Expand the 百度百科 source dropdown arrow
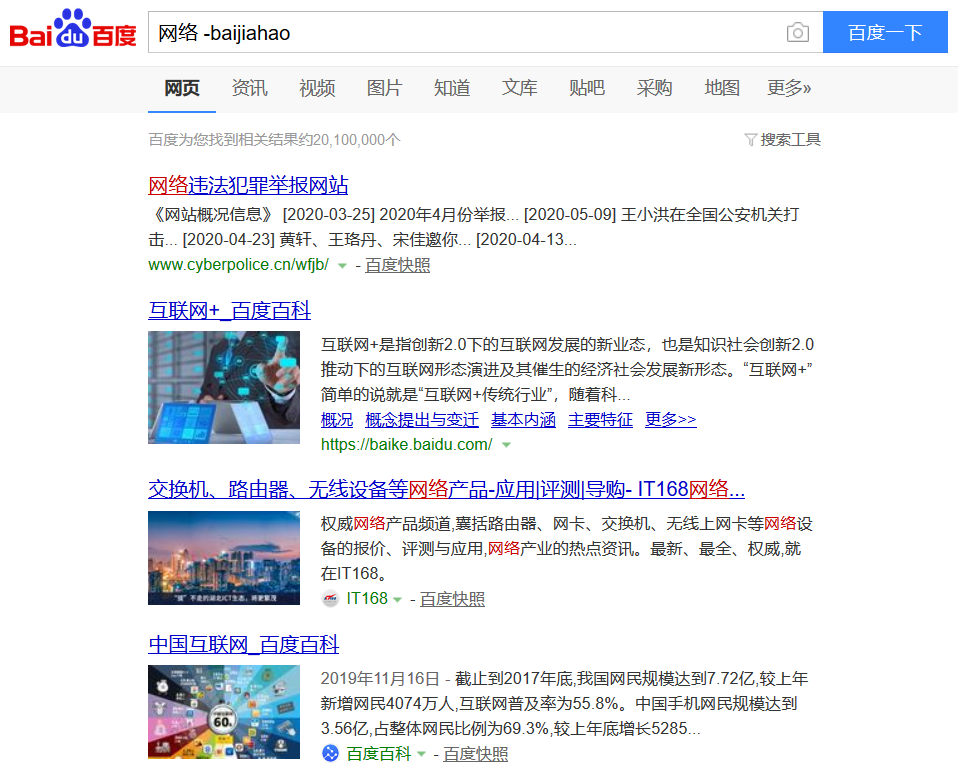958x773 pixels. click(421, 755)
